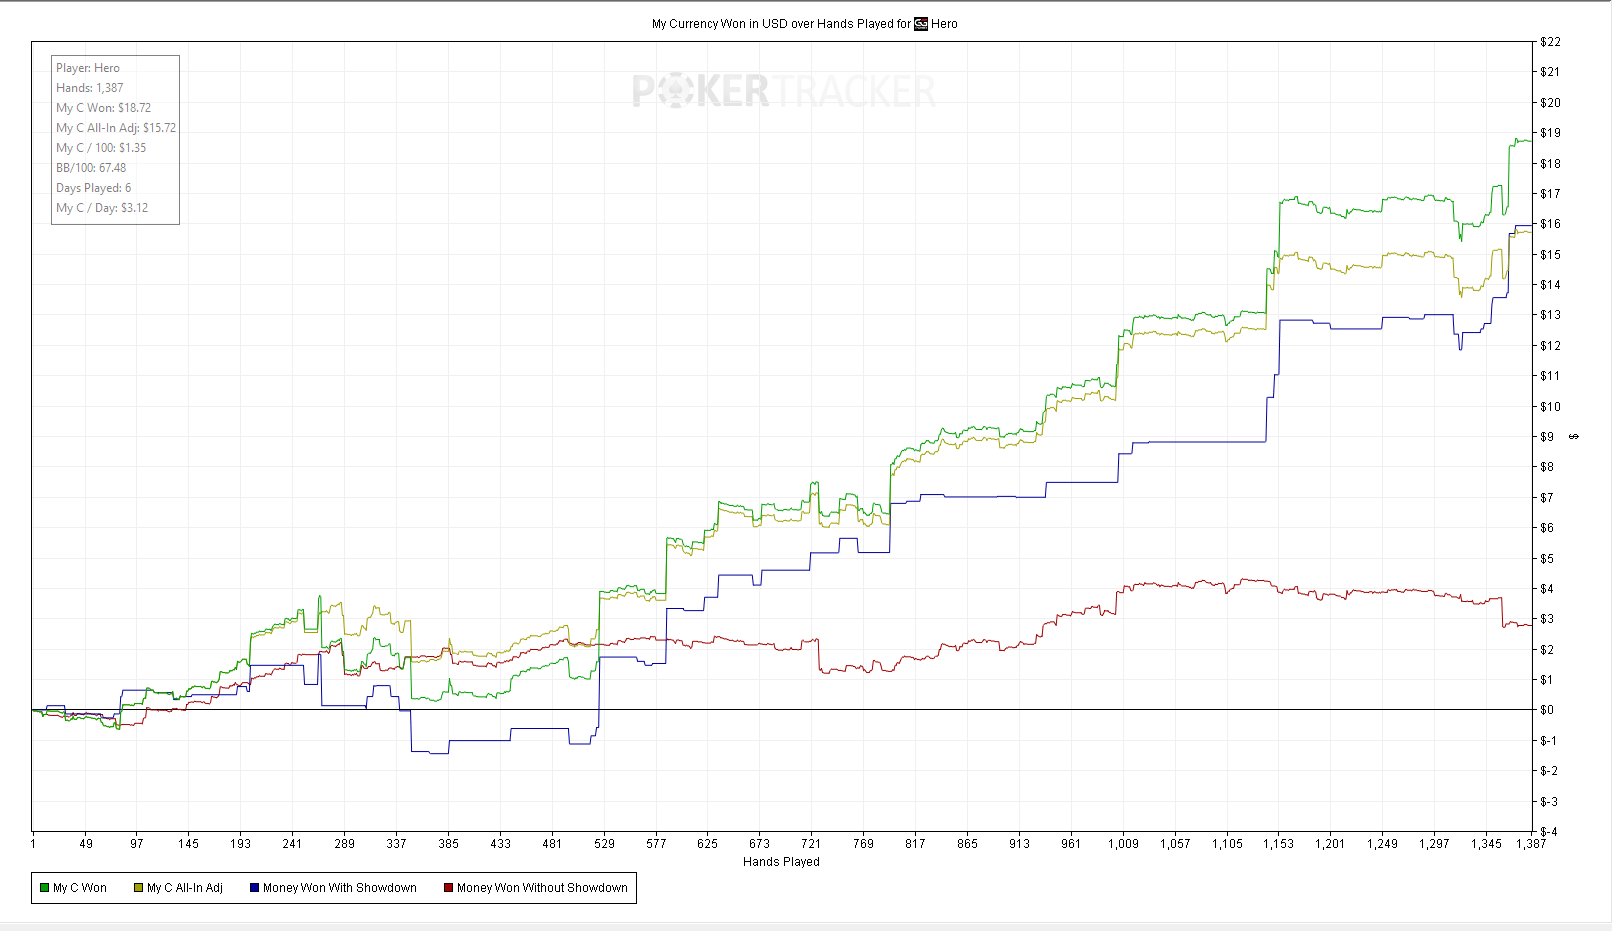Click the "1,387" x-axis label
Image resolution: width=1612 pixels, height=931 pixels.
click(x=1531, y=844)
